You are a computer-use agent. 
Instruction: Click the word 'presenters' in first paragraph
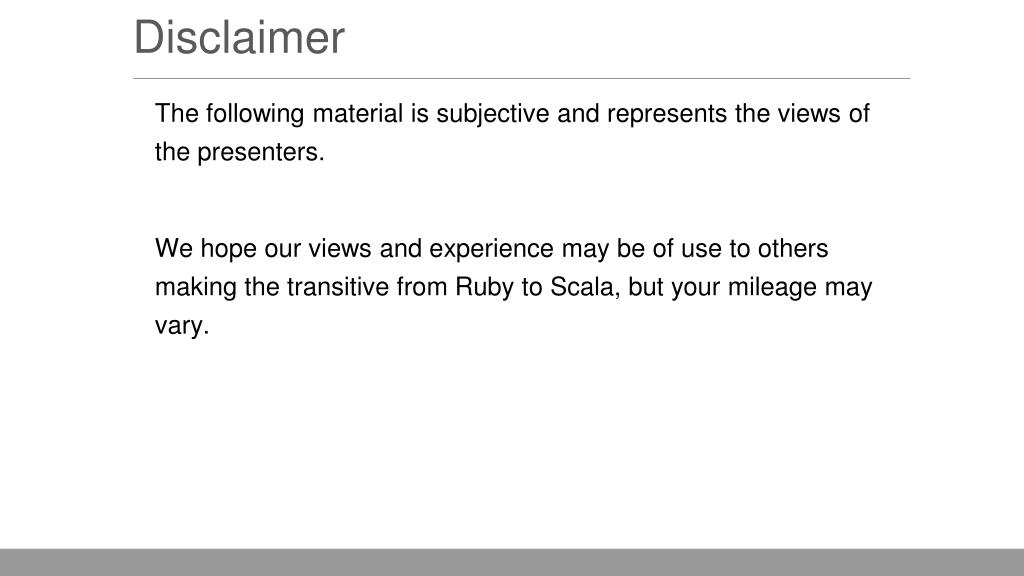point(258,152)
